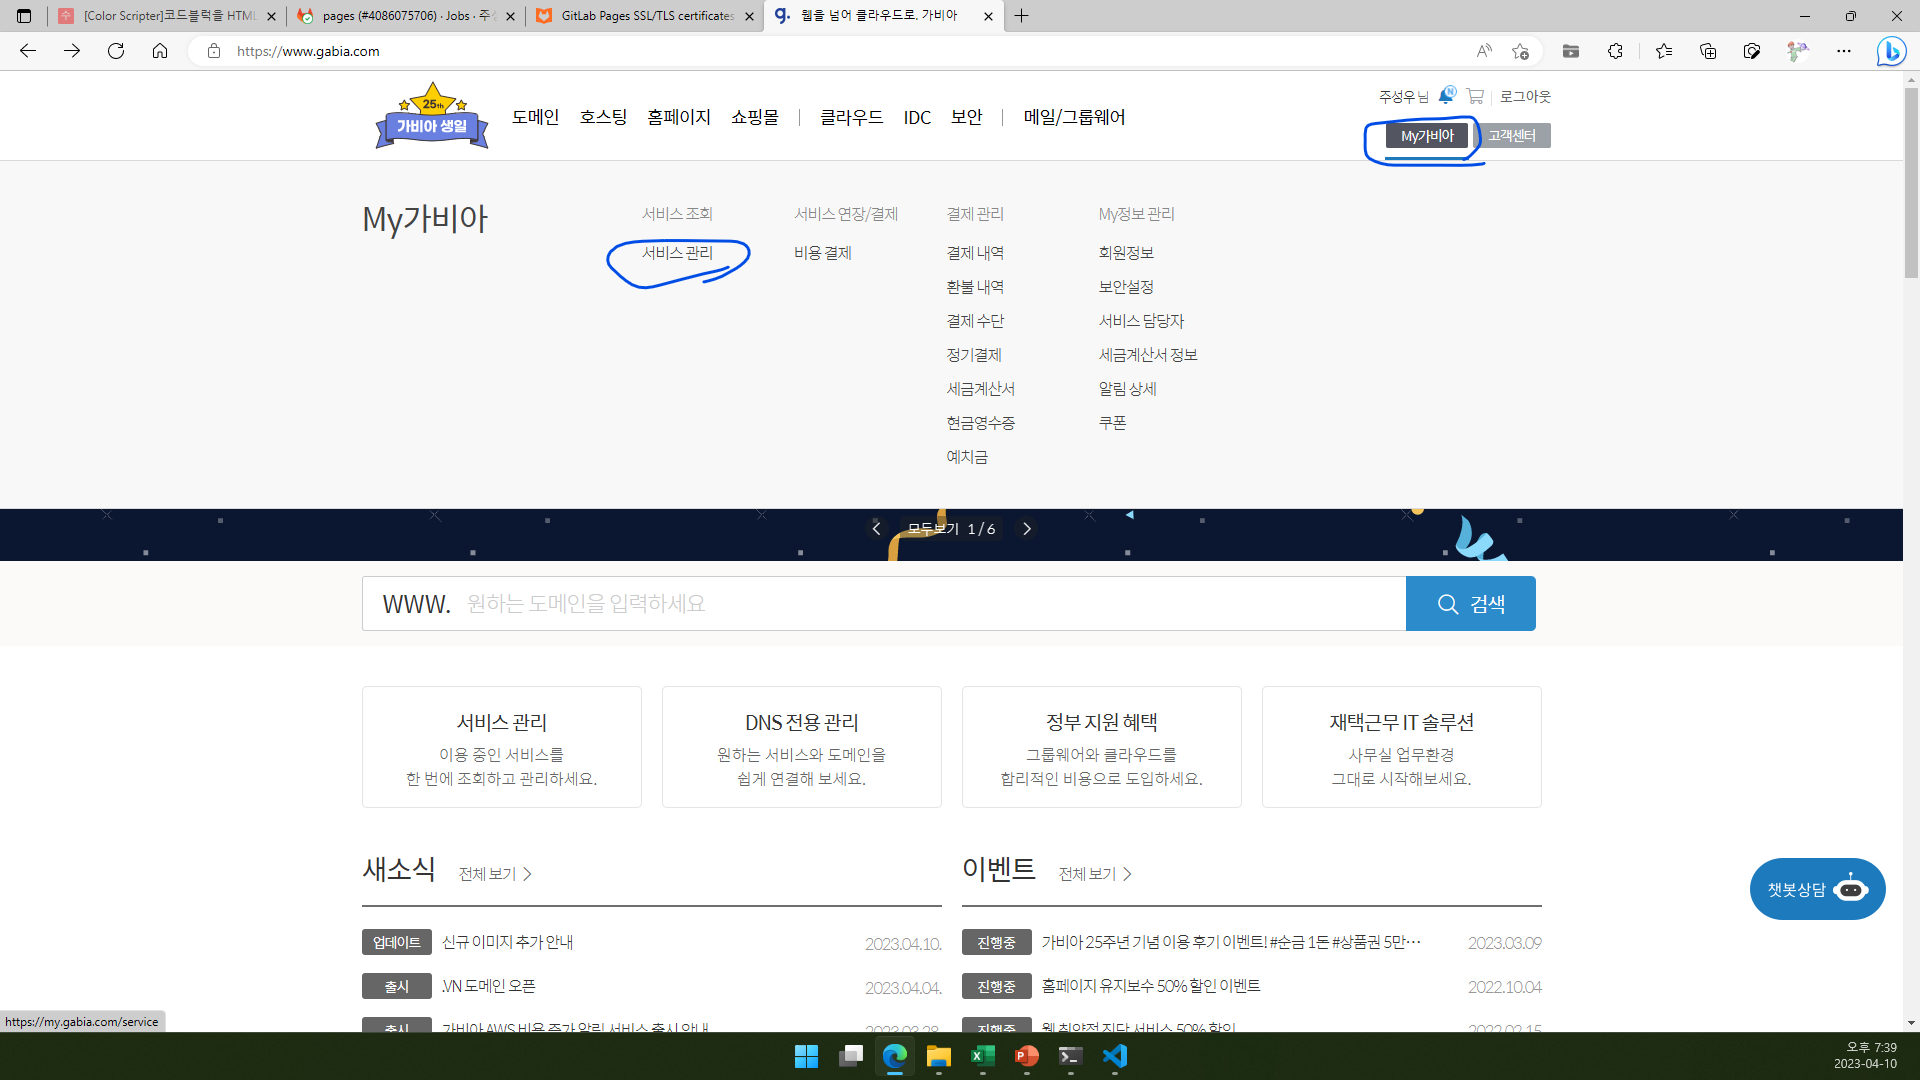The height and width of the screenshot is (1080, 1920).
Task: Open the 쇼핑몰 menu
Action: 755,117
